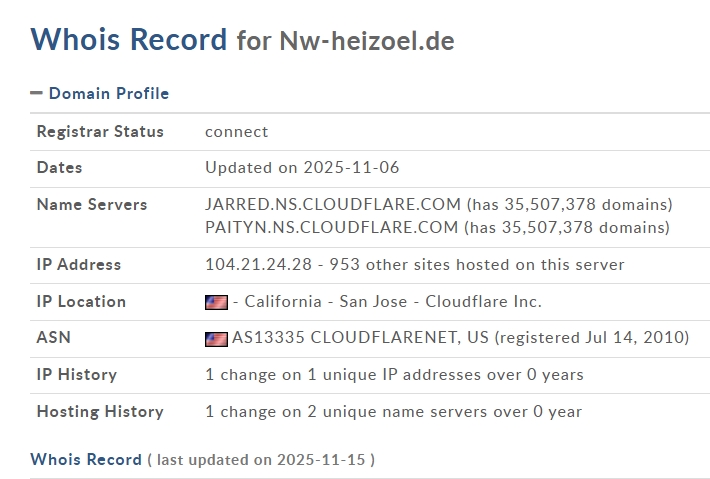The image size is (710, 479).
Task: Click the minus icon beside Domain Profile
Action: pos(37,93)
